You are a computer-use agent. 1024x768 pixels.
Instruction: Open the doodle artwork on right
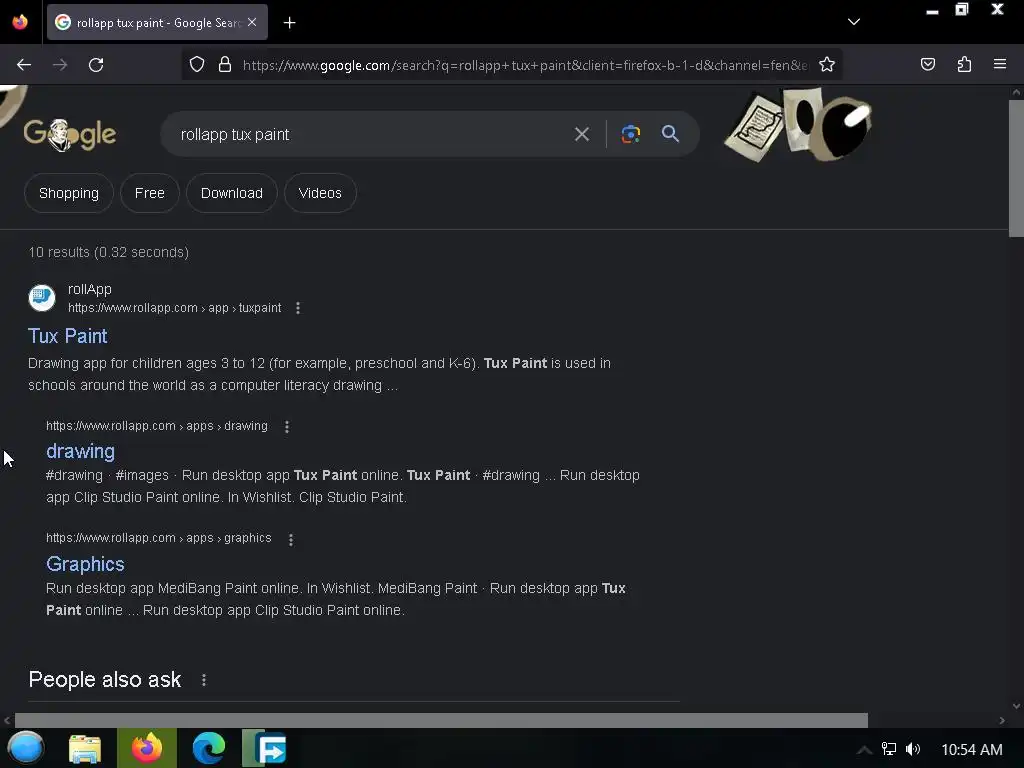[798, 123]
